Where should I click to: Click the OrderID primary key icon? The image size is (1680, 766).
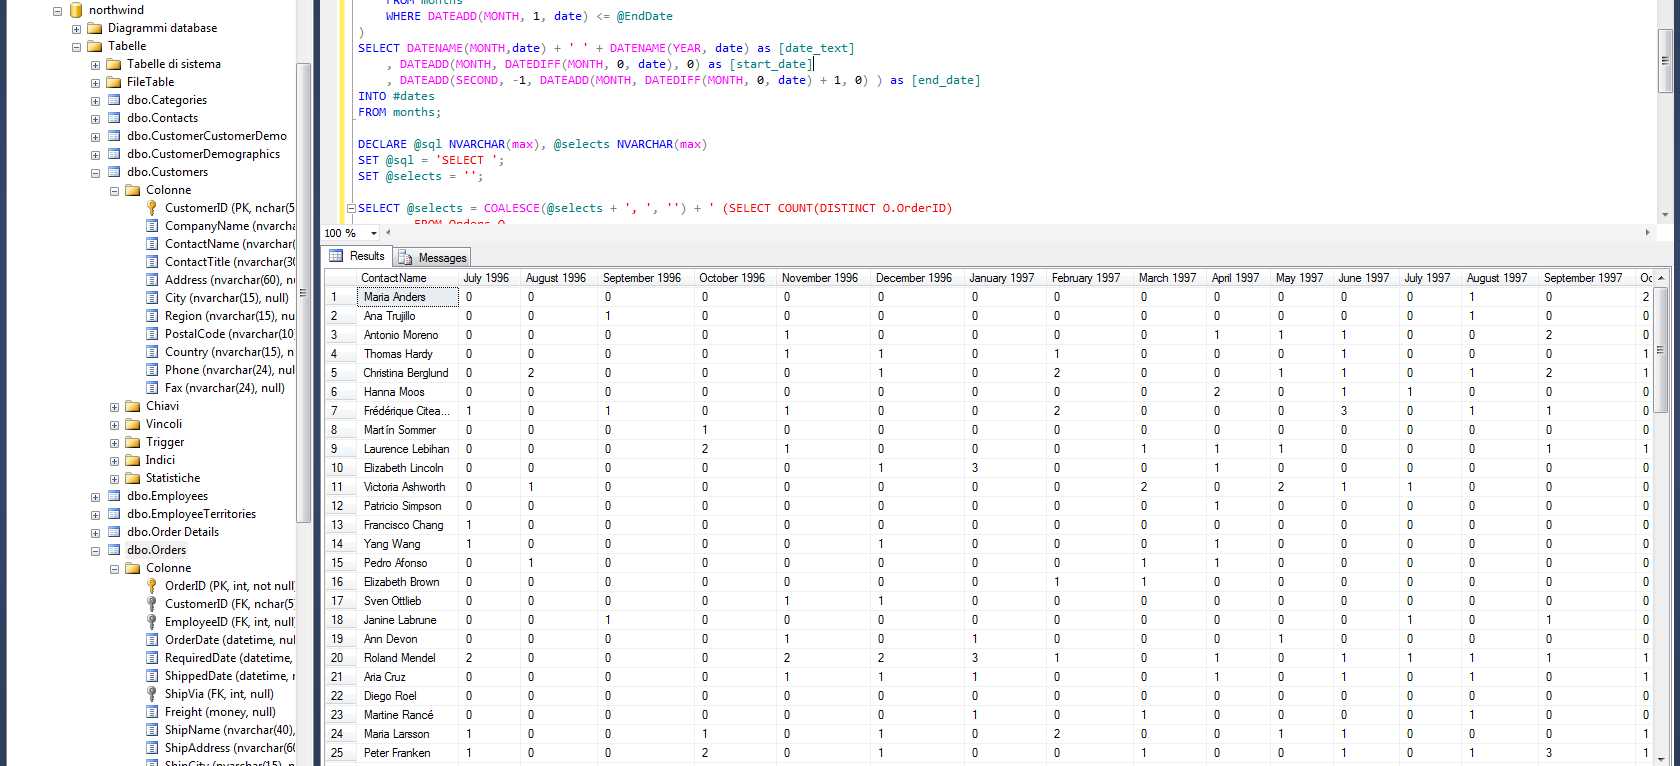(x=152, y=586)
